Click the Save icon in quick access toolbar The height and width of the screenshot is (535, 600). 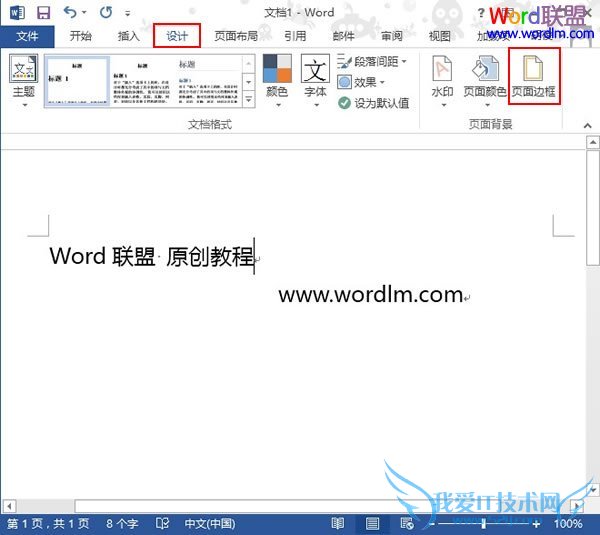43,13
